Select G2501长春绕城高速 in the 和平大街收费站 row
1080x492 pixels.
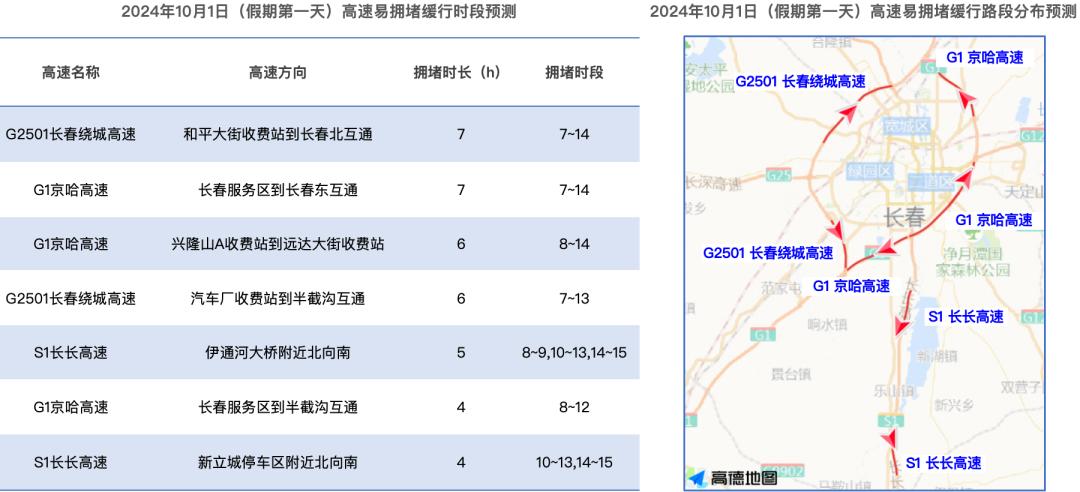coord(70,134)
